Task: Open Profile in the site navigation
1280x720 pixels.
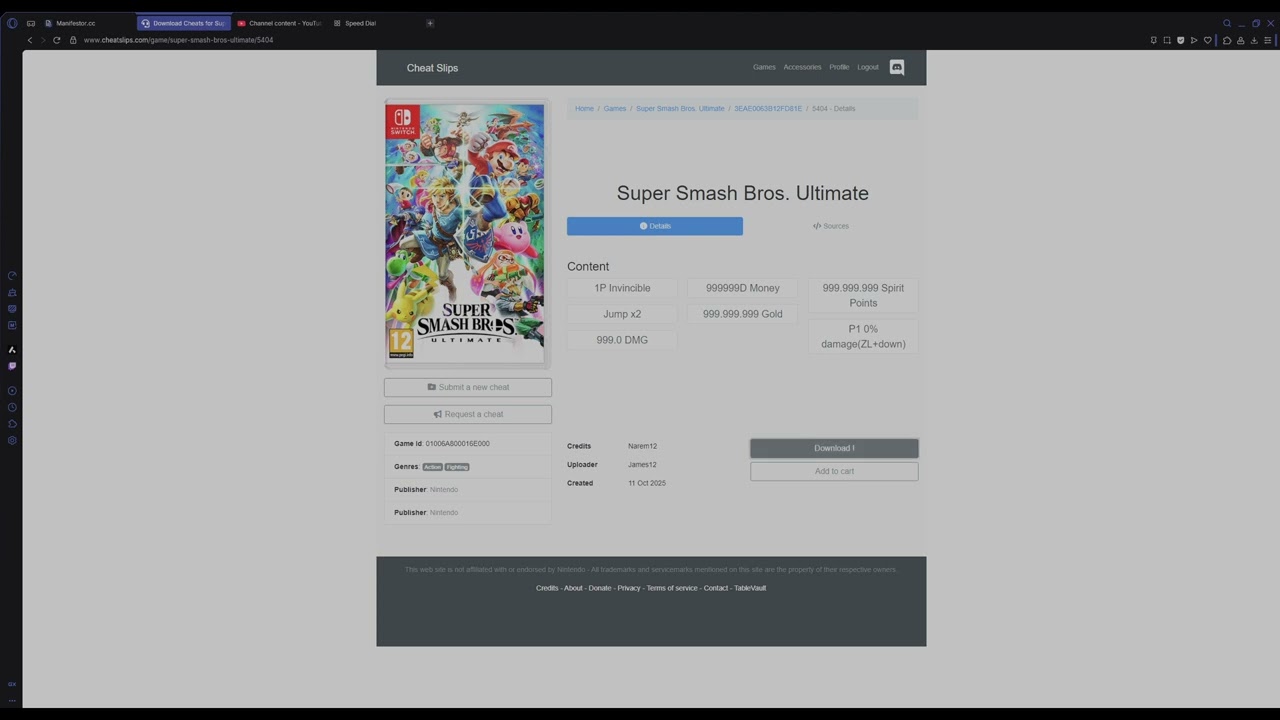Action: 839,67
